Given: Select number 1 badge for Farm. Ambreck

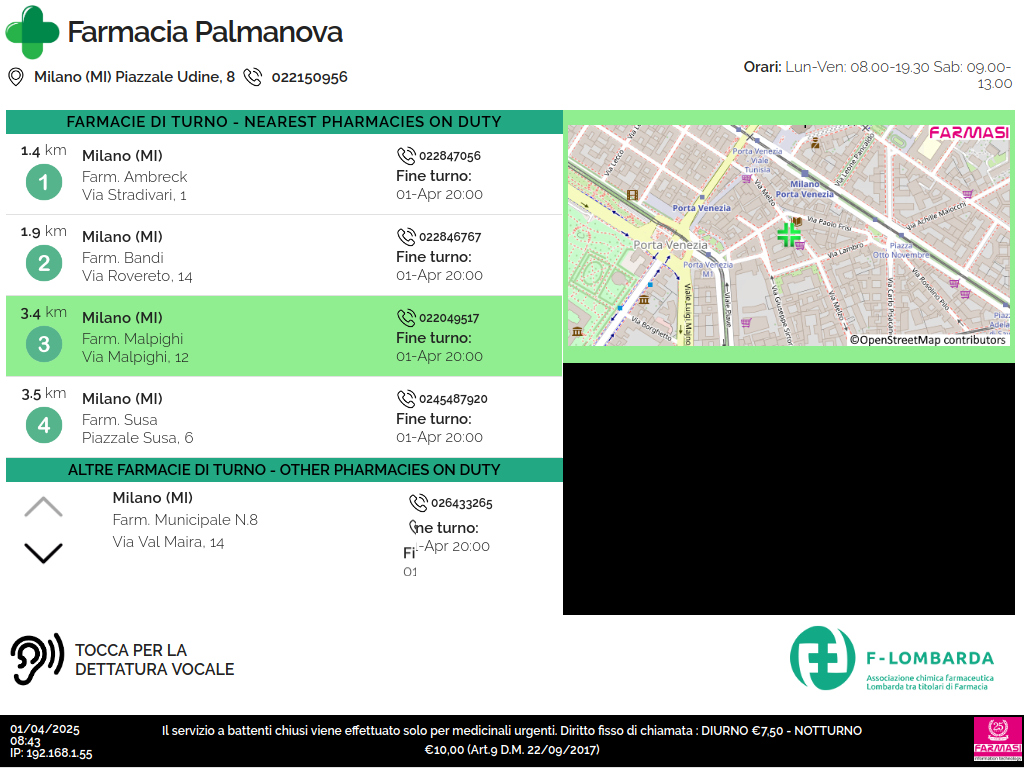Looking at the screenshot, I should 44,183.
